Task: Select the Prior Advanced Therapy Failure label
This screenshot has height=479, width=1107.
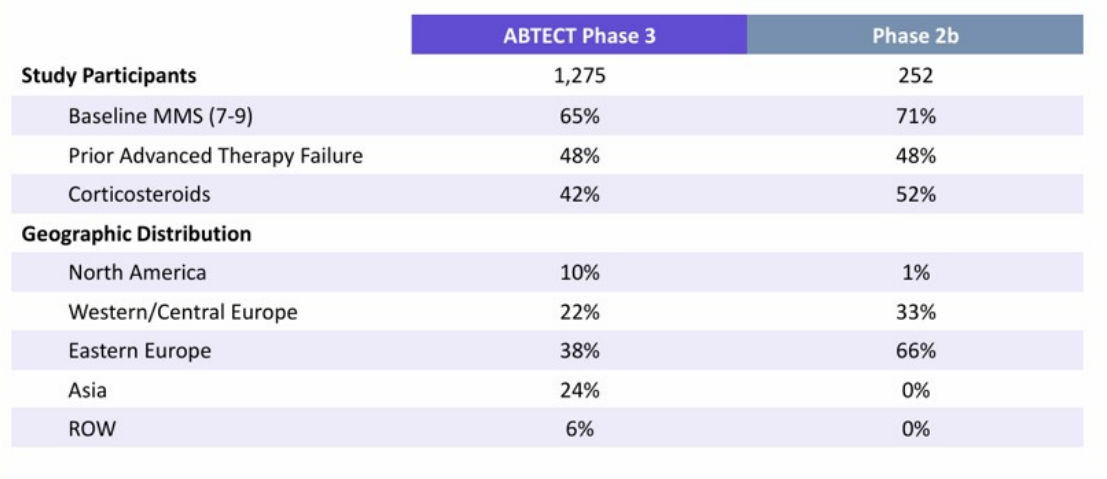Action: pos(215,155)
